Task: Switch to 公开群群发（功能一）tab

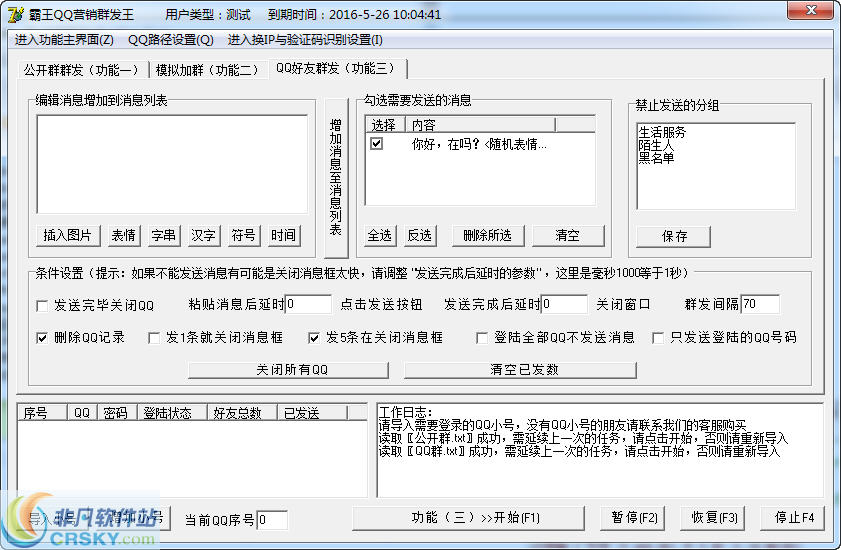Action: [81, 70]
